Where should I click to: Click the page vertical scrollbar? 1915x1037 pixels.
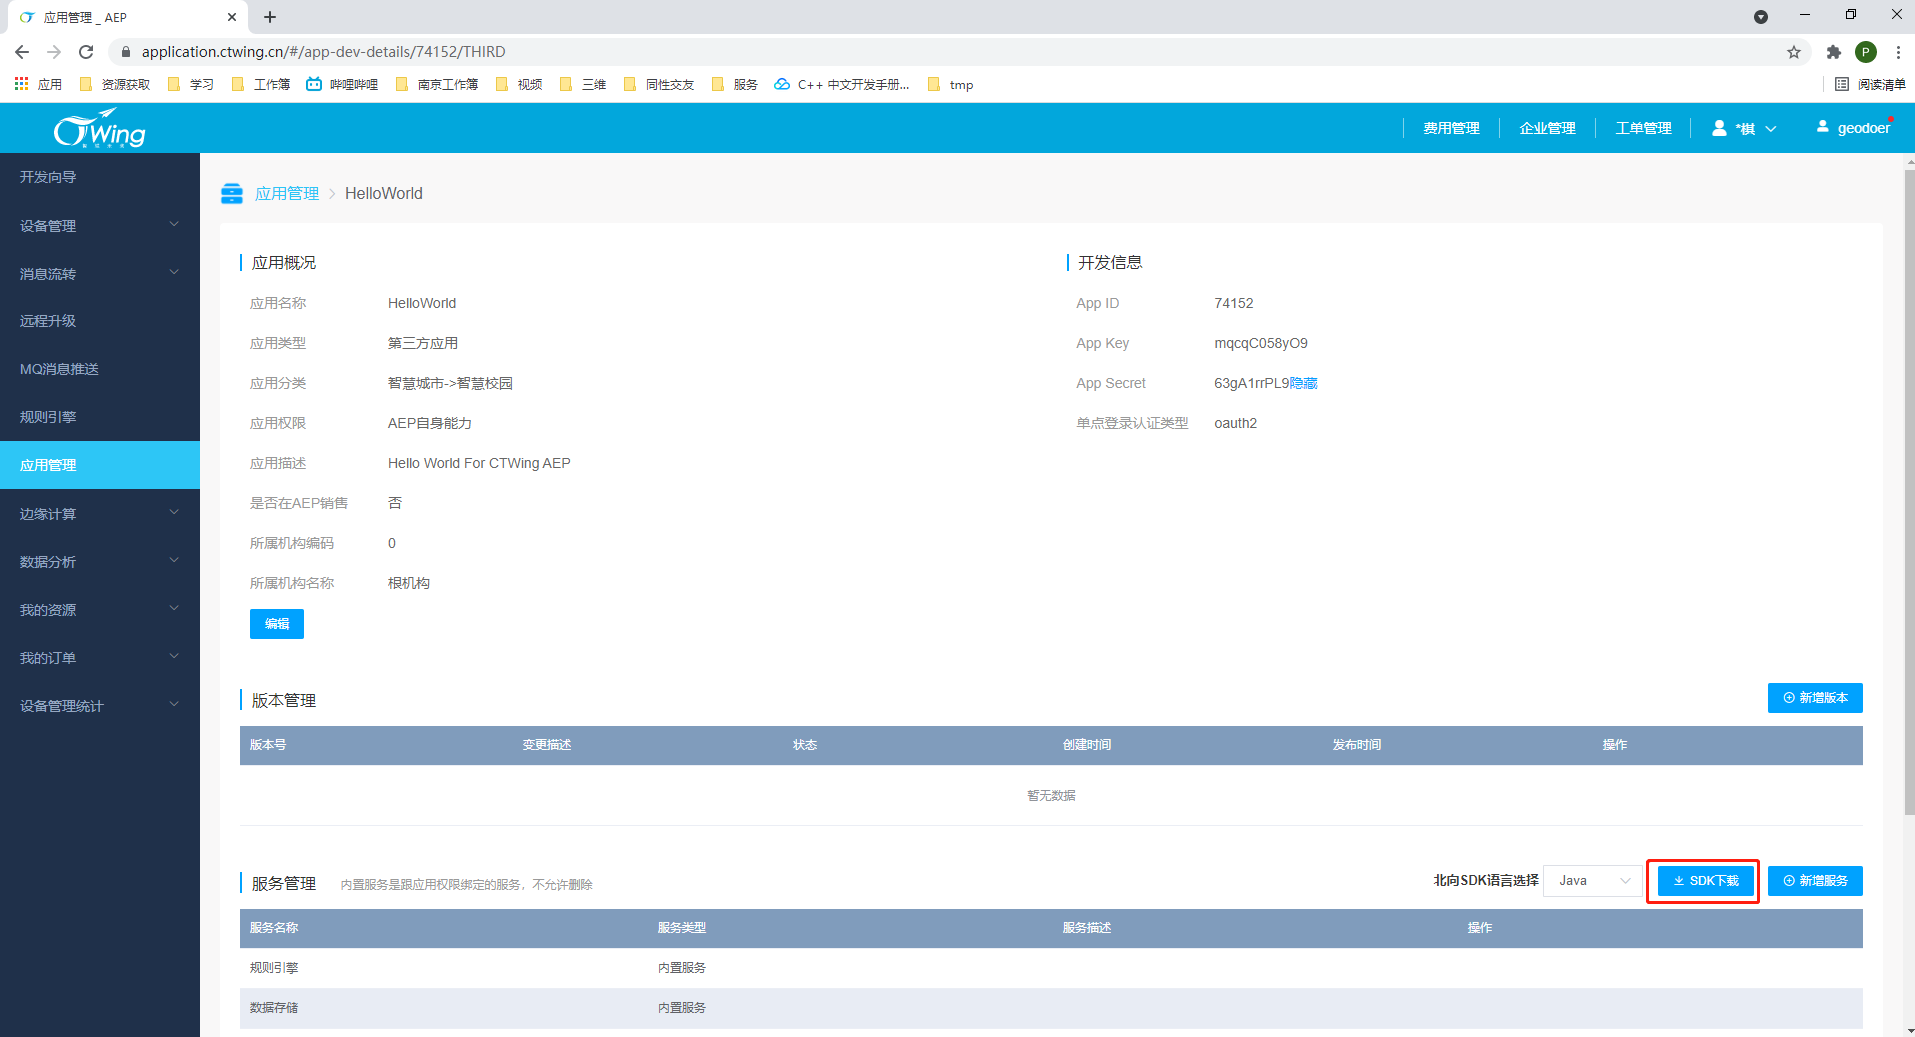[1909, 490]
